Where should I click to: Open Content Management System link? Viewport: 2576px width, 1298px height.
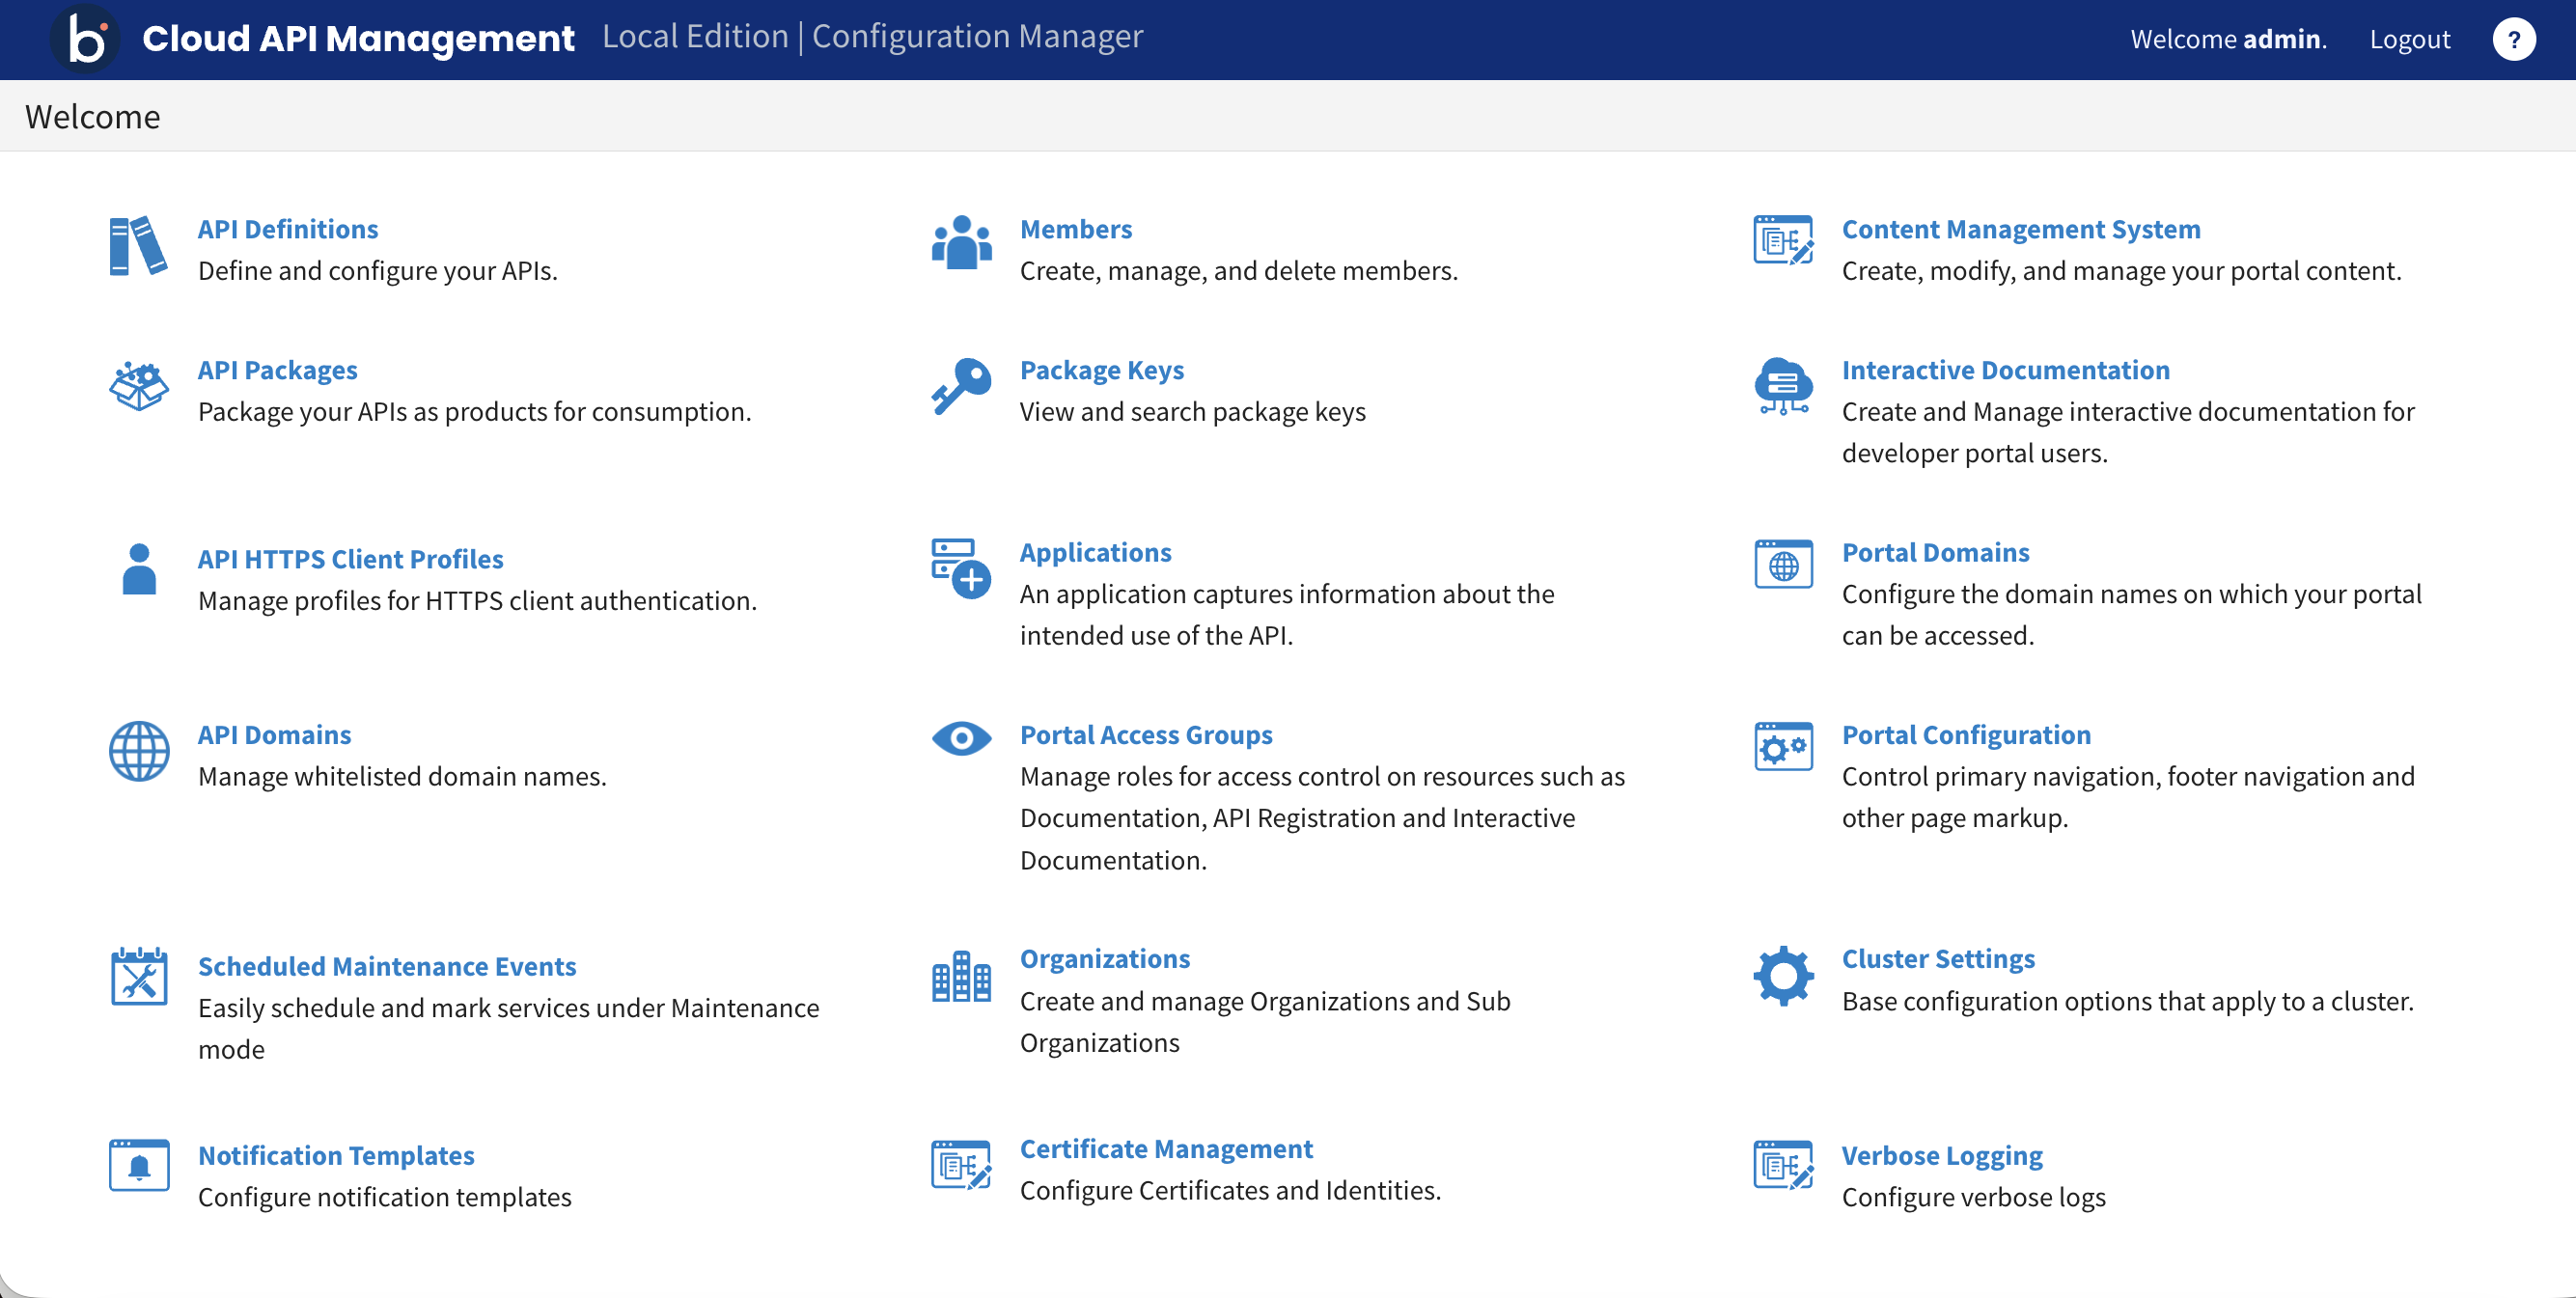pos(2021,229)
